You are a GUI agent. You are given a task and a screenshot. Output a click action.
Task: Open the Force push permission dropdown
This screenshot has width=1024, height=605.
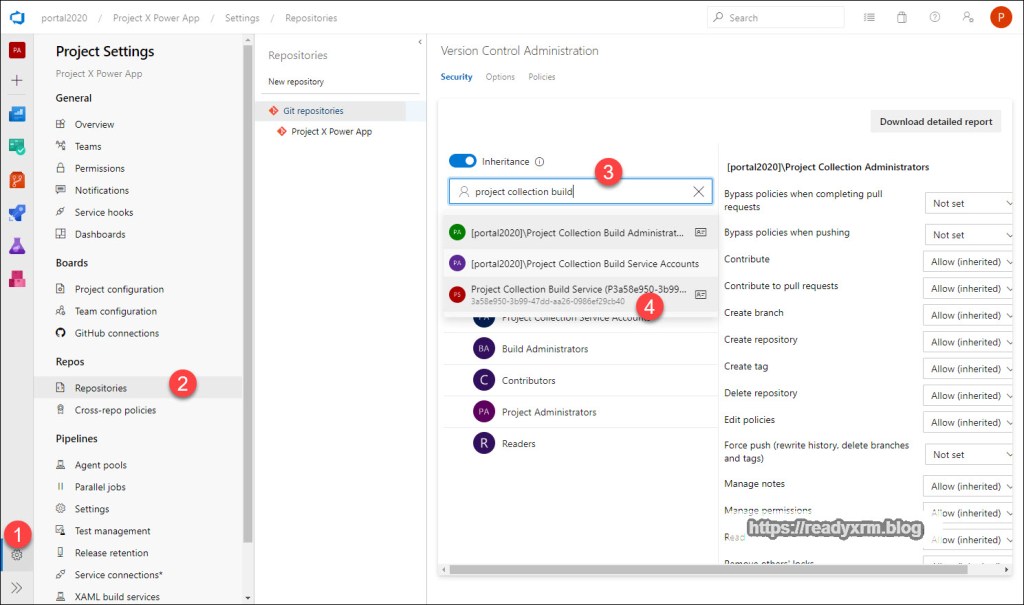(969, 454)
